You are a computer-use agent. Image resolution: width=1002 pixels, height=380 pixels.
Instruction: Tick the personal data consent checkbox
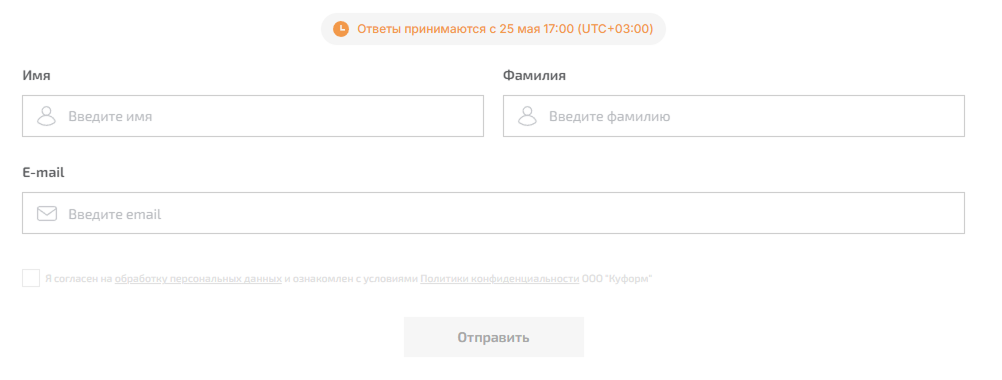(31, 278)
